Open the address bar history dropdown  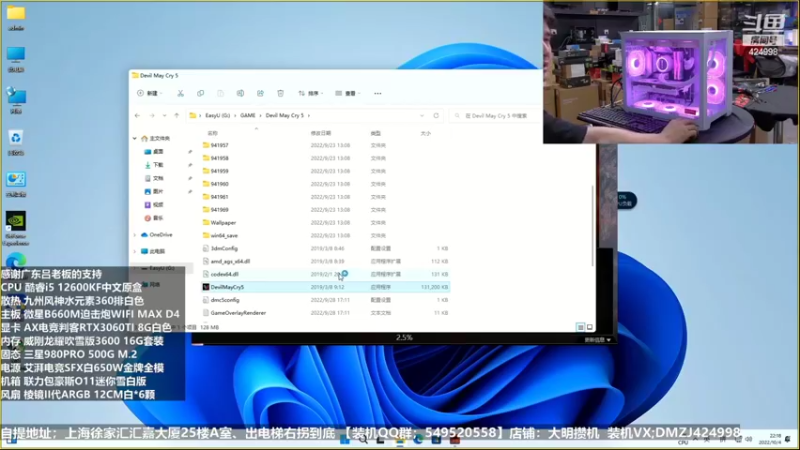[x=421, y=116]
